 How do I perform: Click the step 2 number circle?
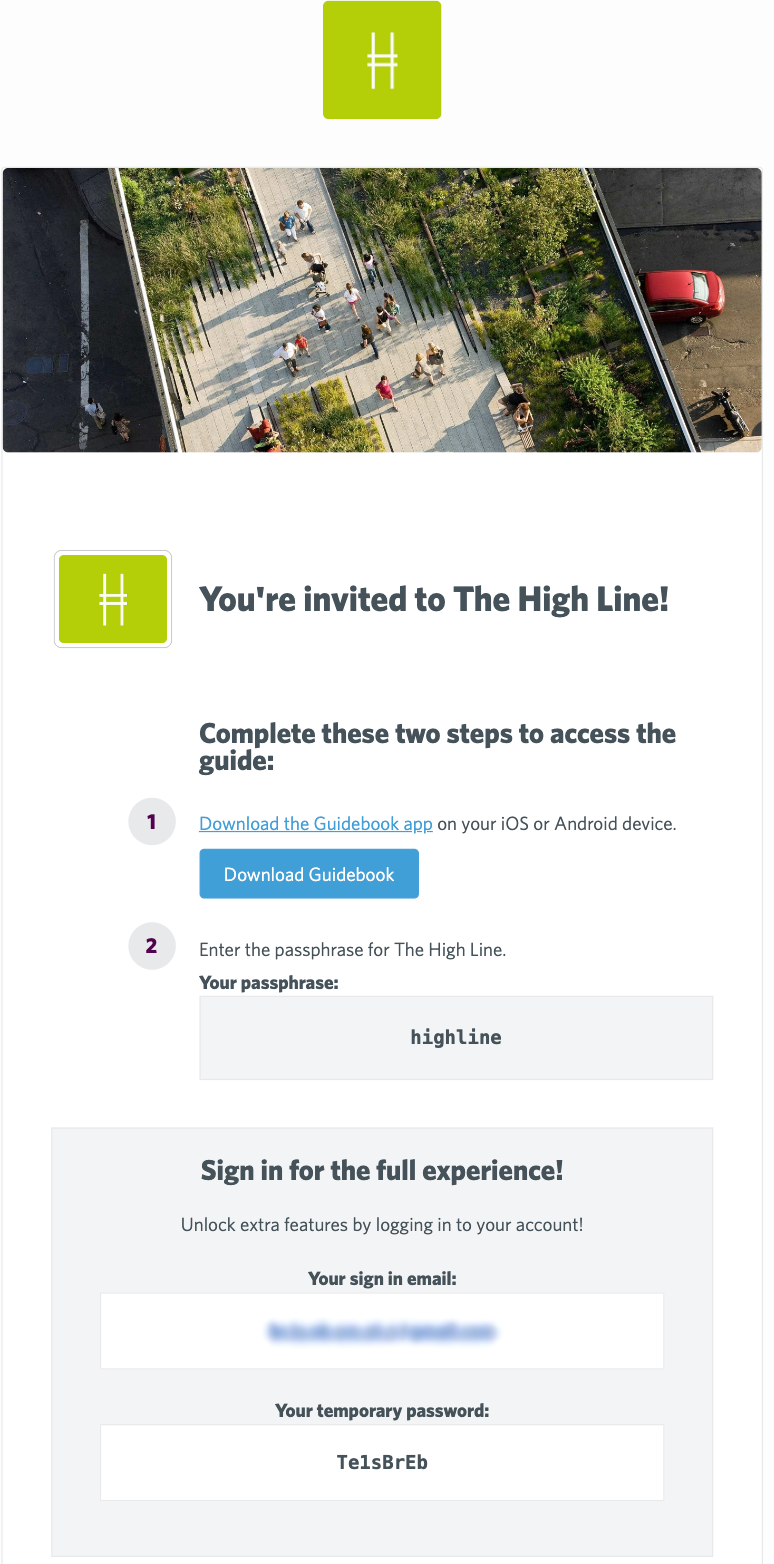[152, 946]
